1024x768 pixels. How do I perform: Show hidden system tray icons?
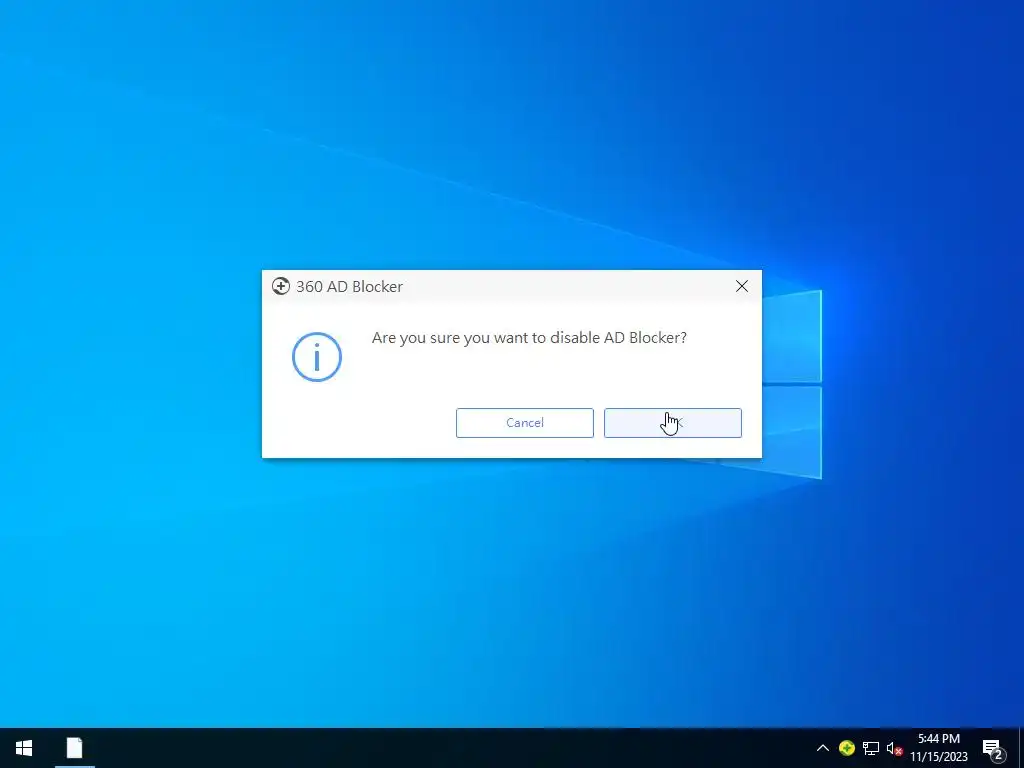click(823, 748)
